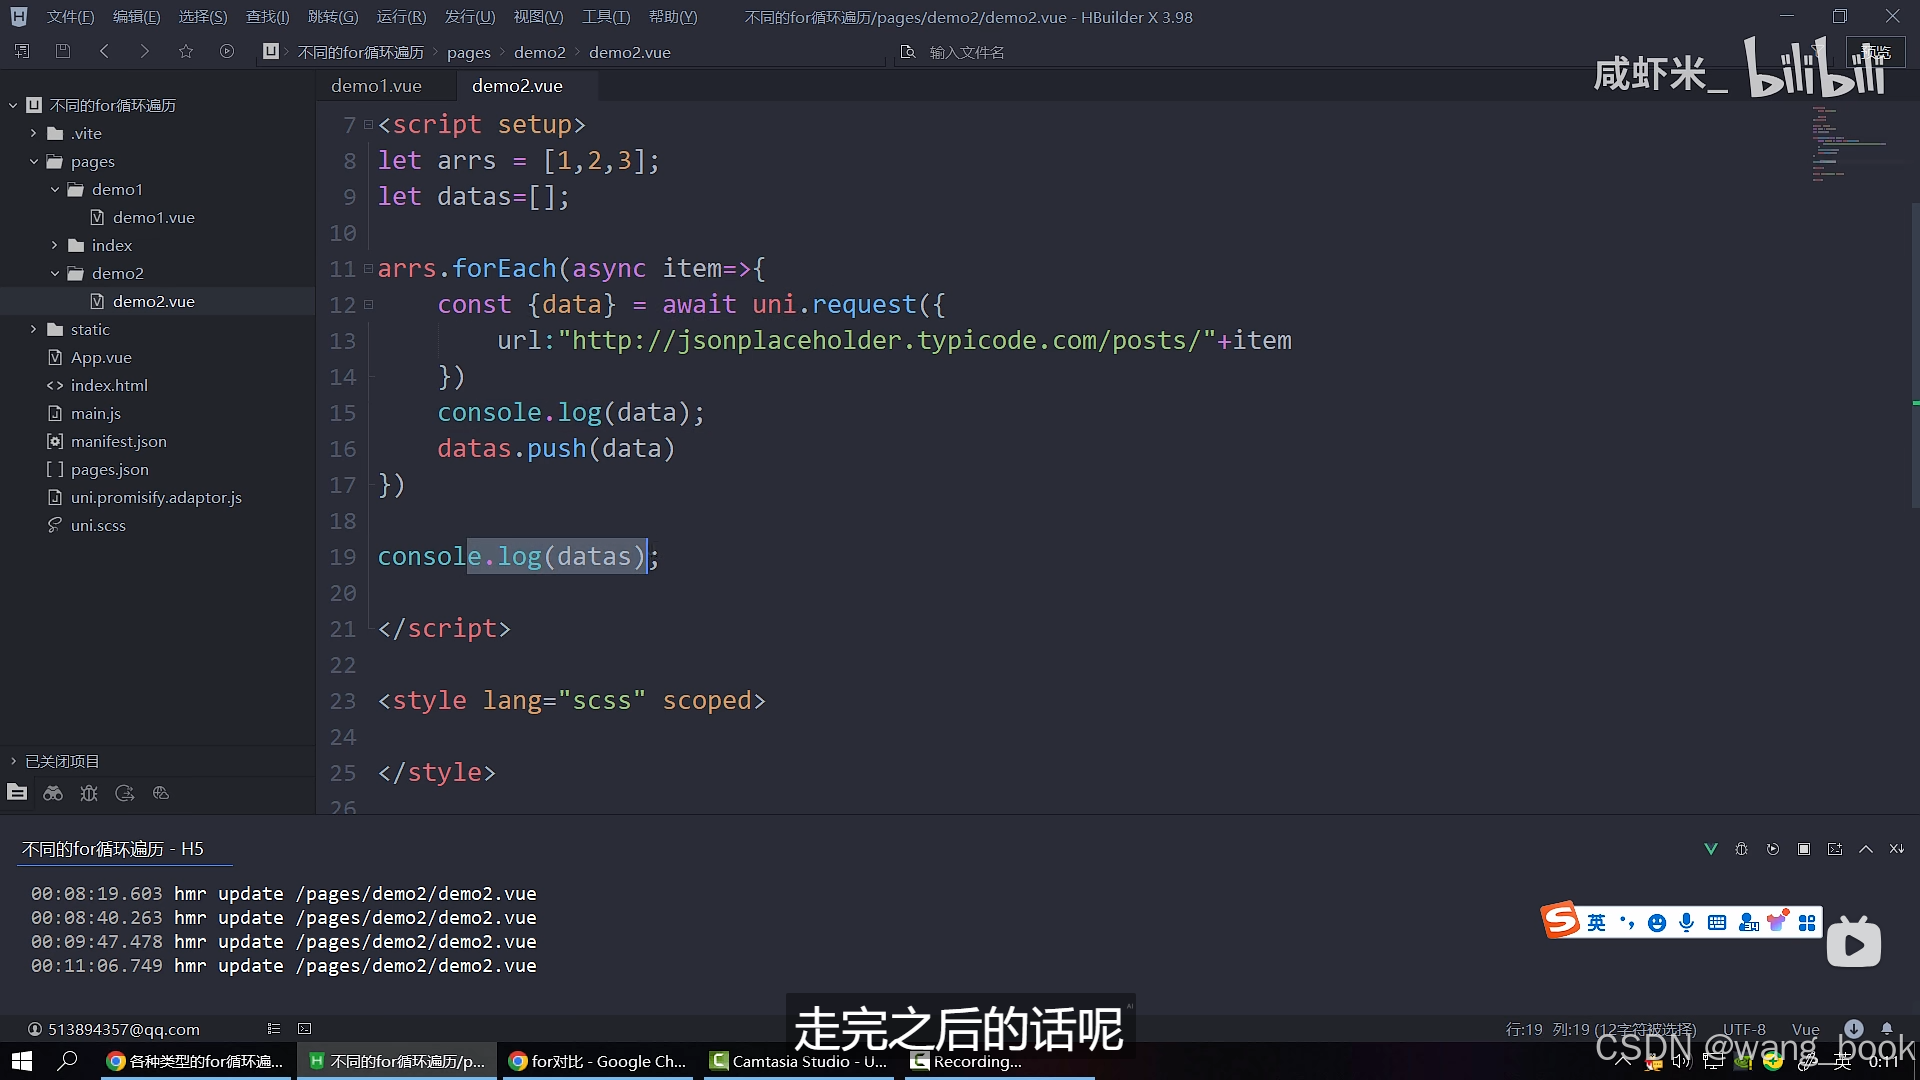Switch to the demo1.vue editor tab
The height and width of the screenshot is (1080, 1920).
[x=376, y=86]
